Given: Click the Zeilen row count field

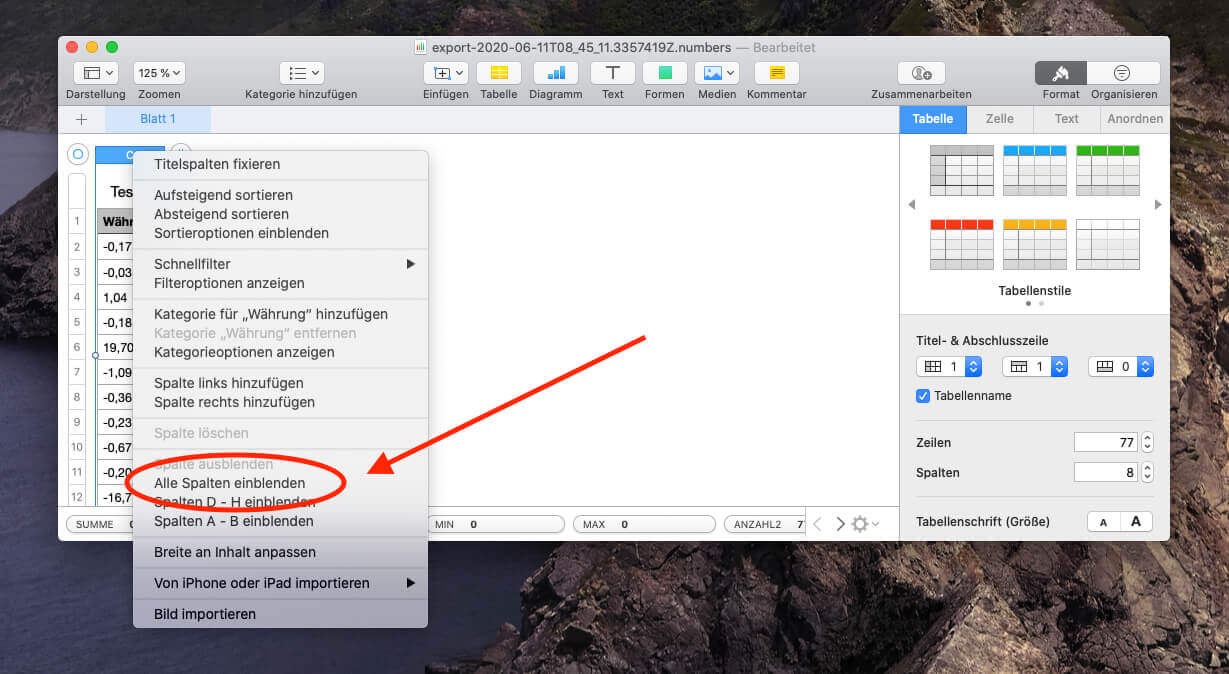Looking at the screenshot, I should [1106, 442].
